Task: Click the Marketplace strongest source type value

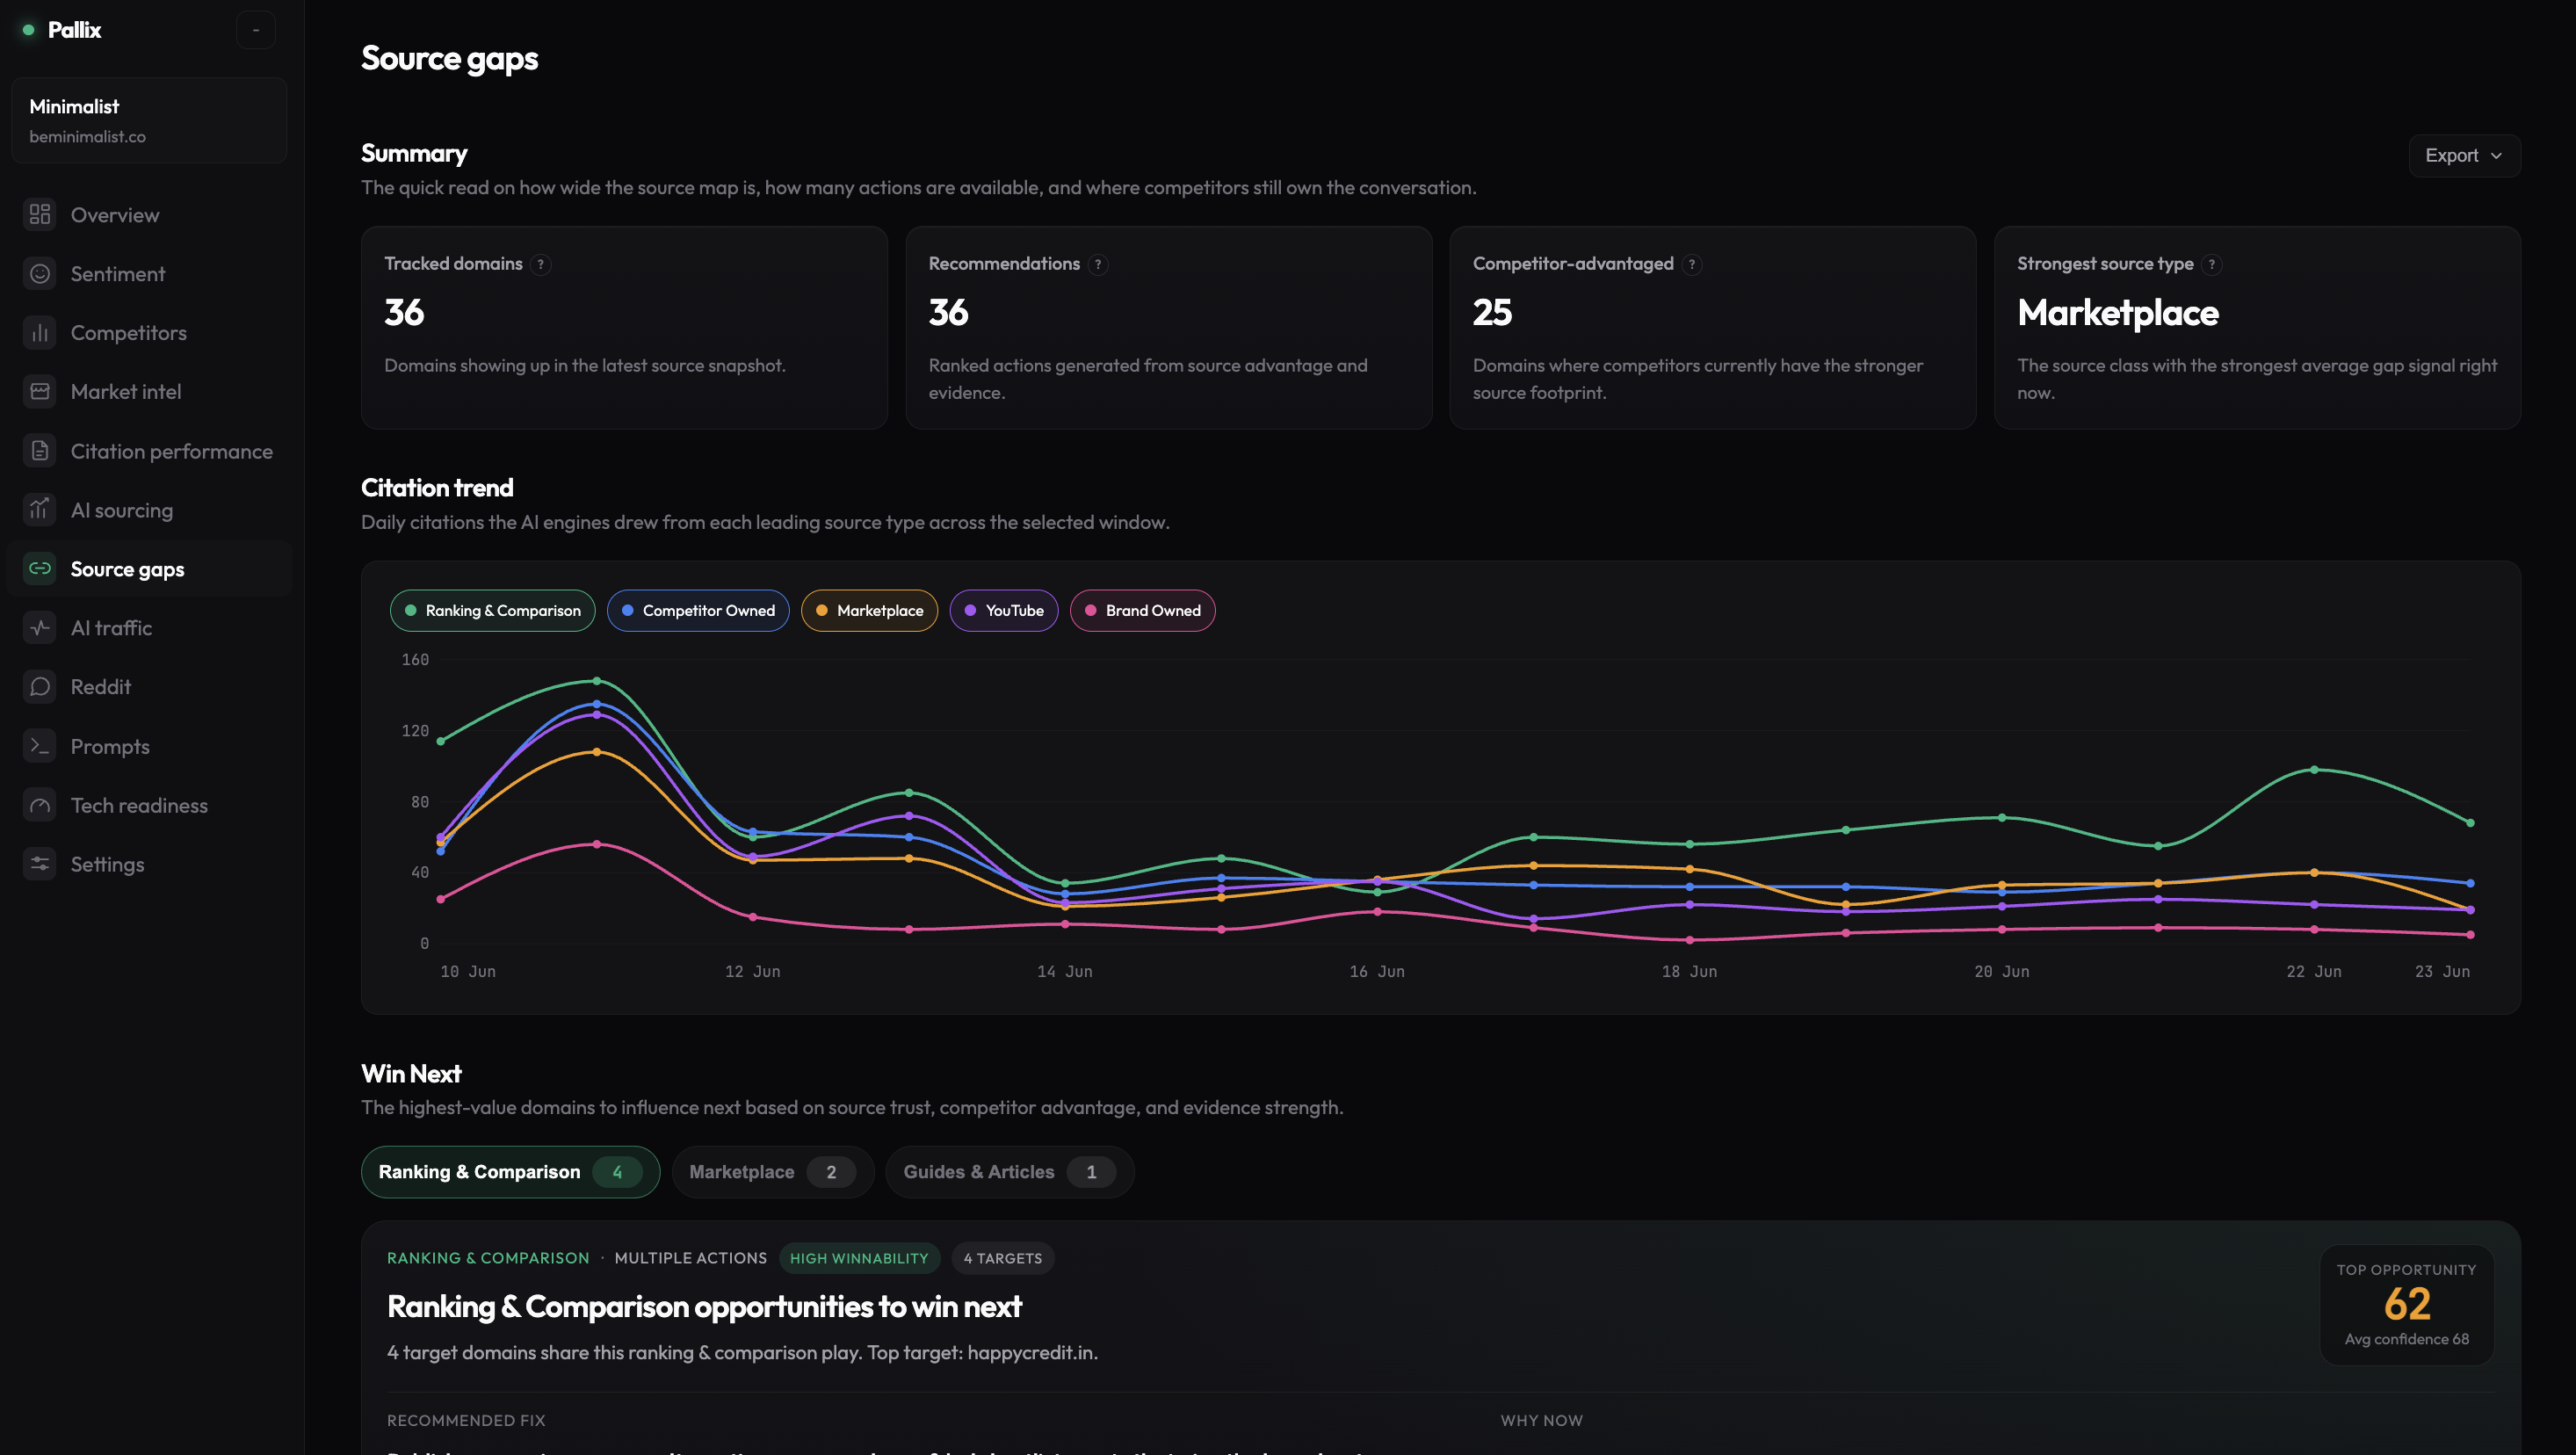Action: click(2118, 313)
